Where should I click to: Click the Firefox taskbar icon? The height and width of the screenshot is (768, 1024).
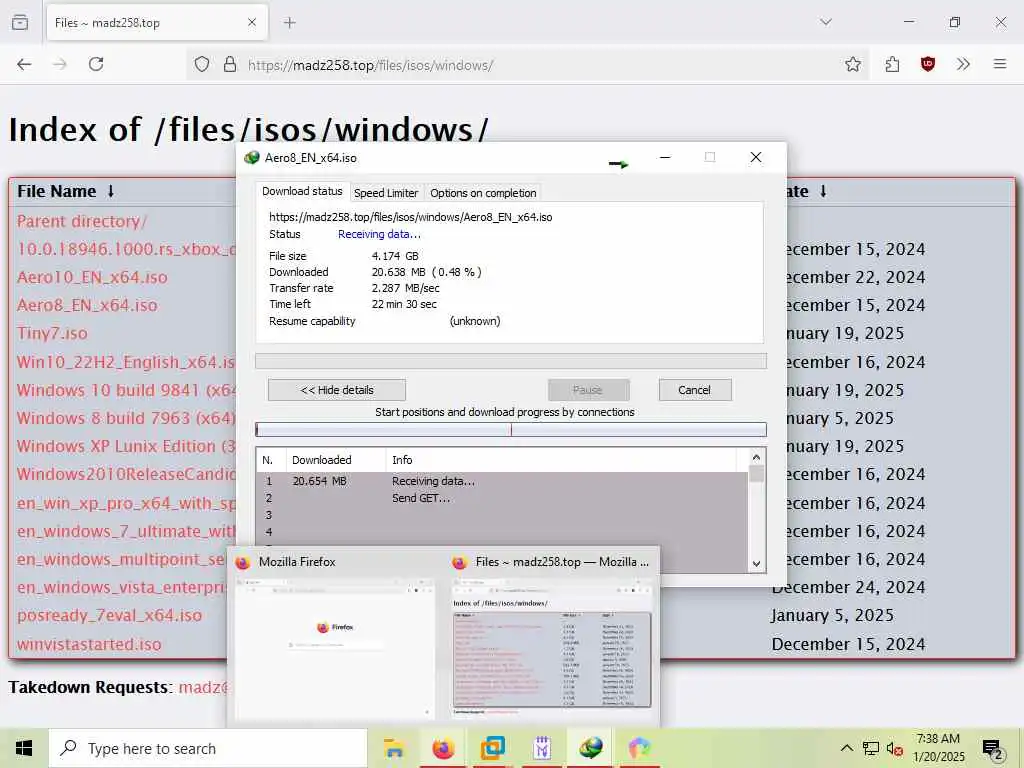[443, 748]
